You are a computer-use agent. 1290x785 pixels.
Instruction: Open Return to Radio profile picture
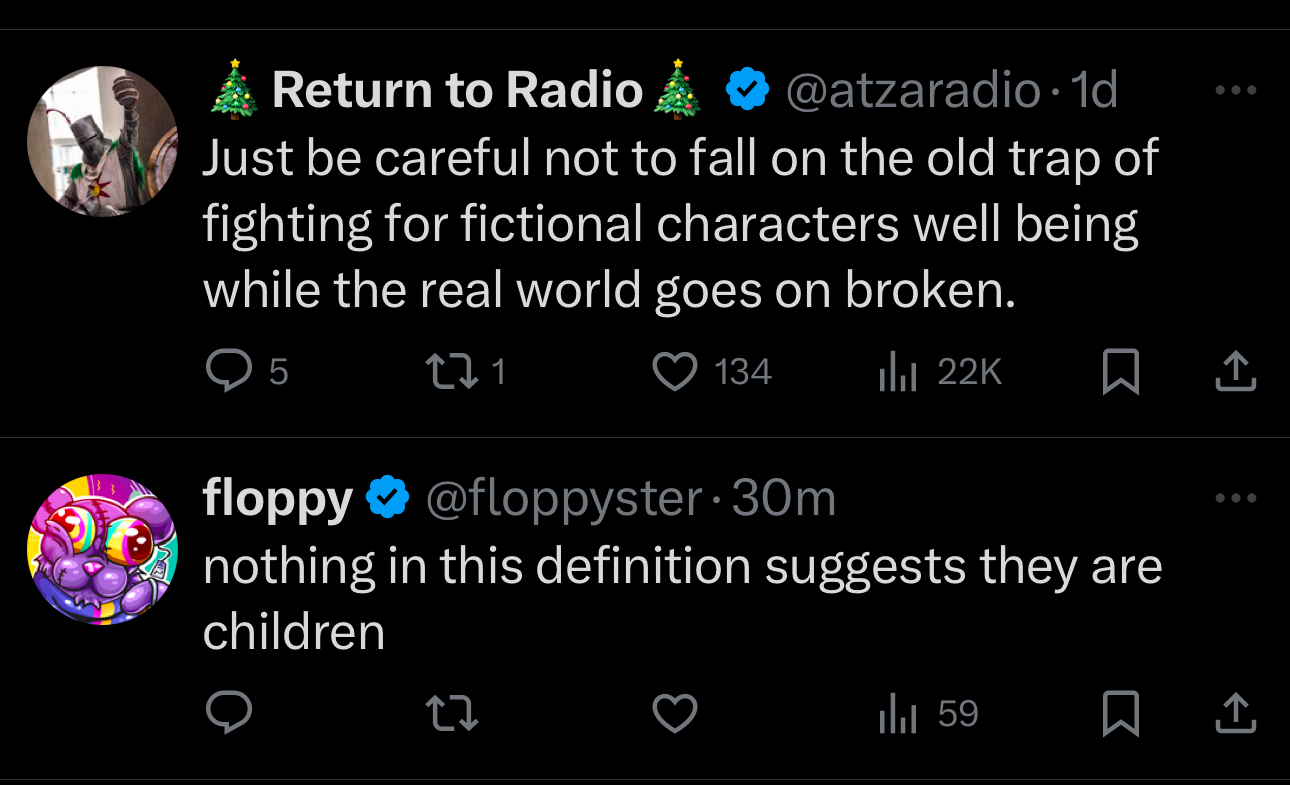coord(102,141)
